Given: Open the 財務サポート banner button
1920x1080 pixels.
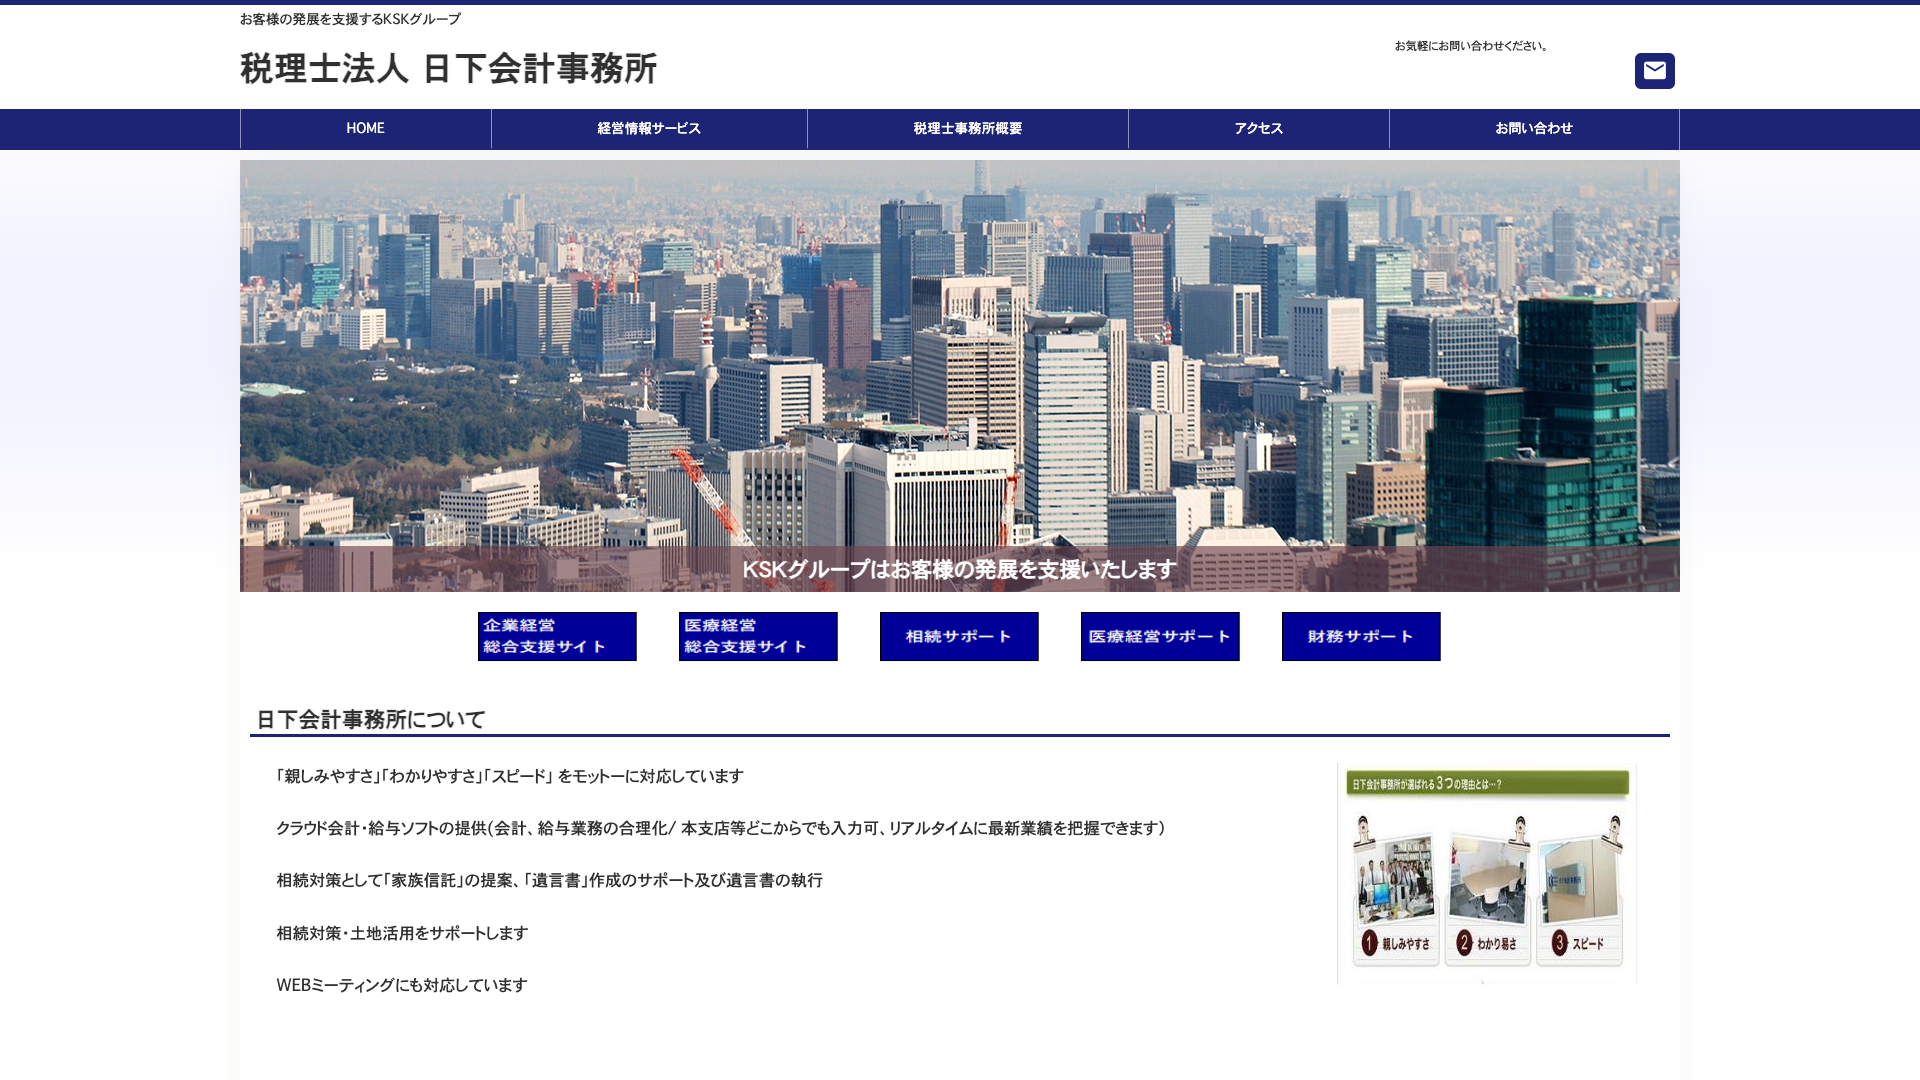Looking at the screenshot, I should click(1361, 637).
